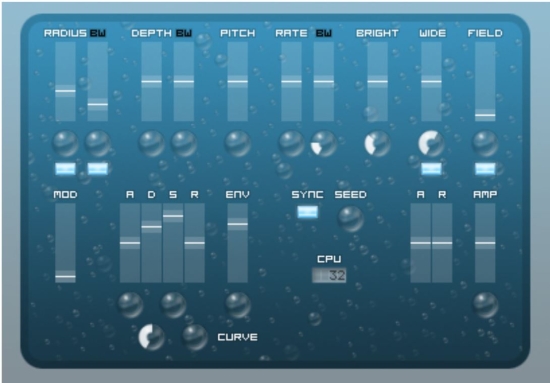Toggle the switch under the WIDE knob
Screen dimensions: 550x383
[x=431, y=169]
